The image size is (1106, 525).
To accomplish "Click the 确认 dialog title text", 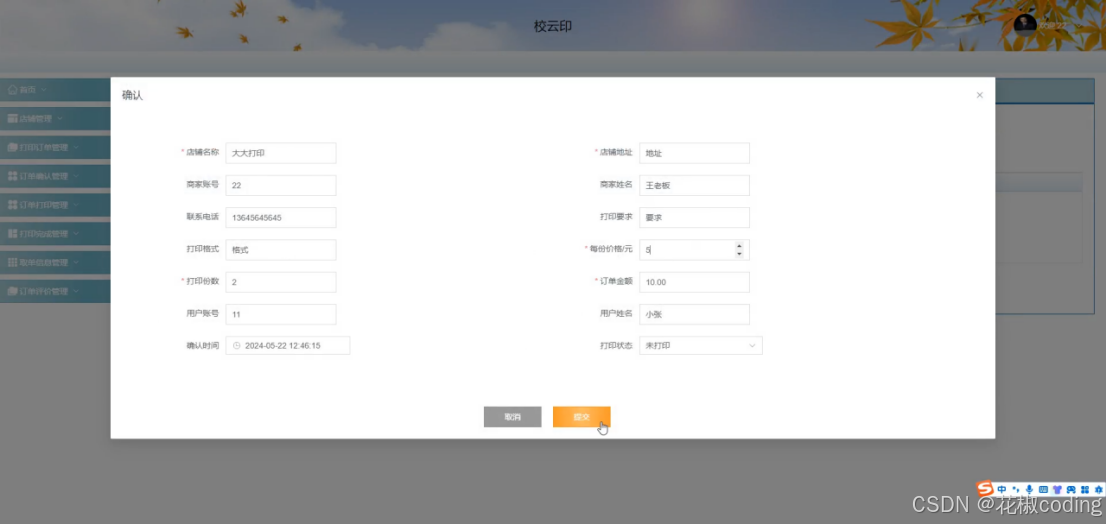I will 133,95.
